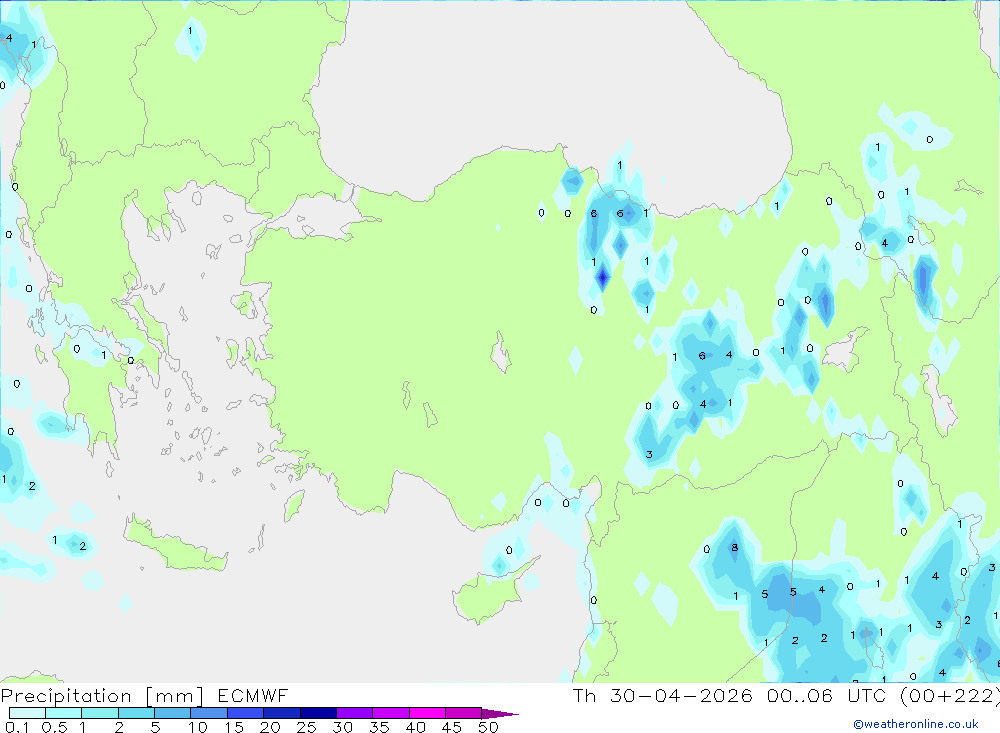Click the legend label '30'

tap(342, 727)
